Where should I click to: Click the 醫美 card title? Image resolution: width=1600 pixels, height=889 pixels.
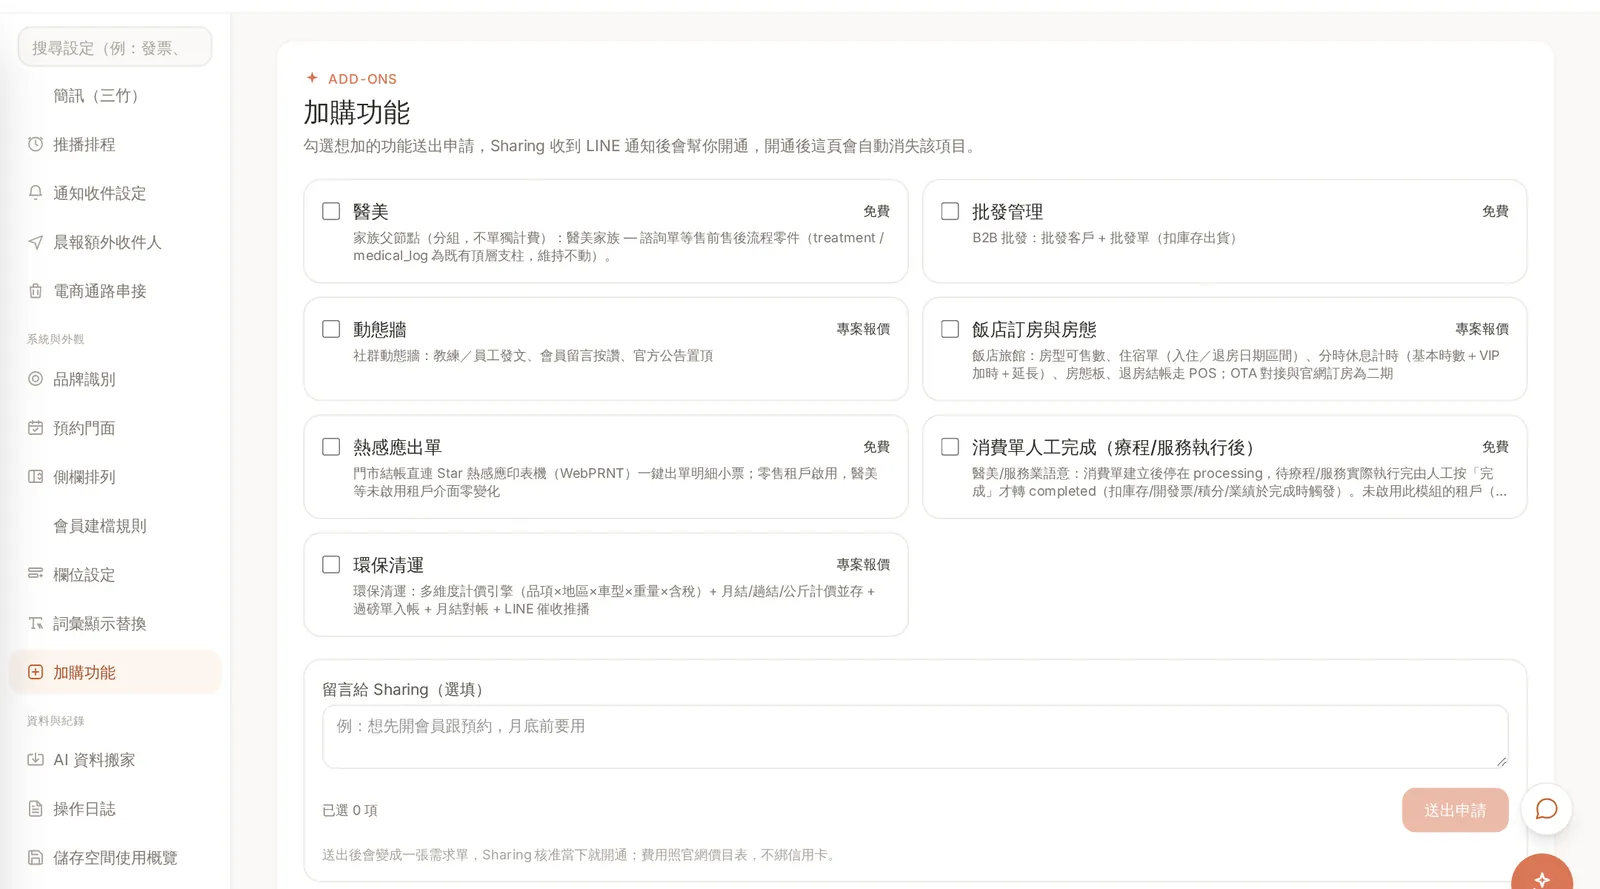370,212
